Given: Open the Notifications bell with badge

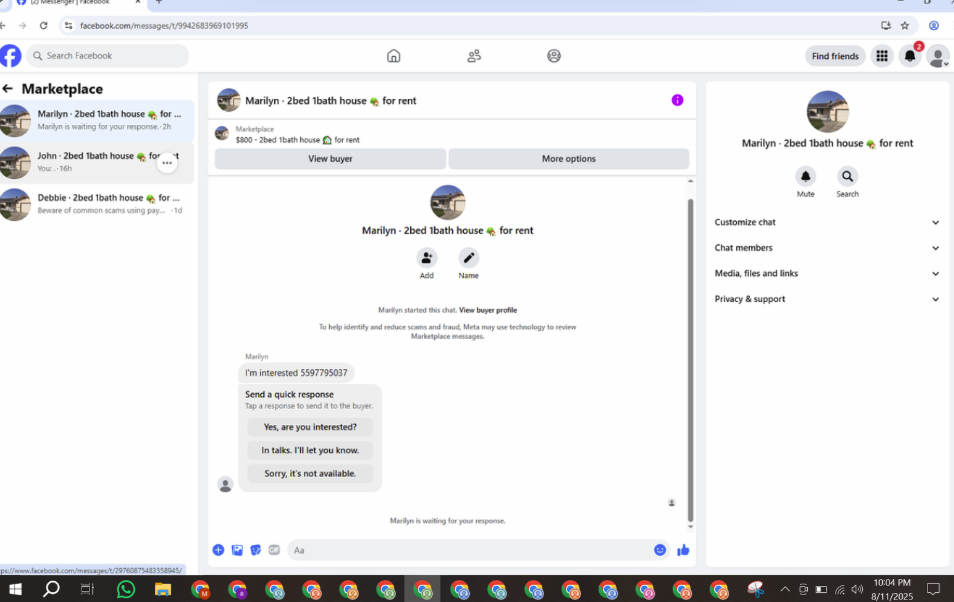Looking at the screenshot, I should click(x=910, y=56).
